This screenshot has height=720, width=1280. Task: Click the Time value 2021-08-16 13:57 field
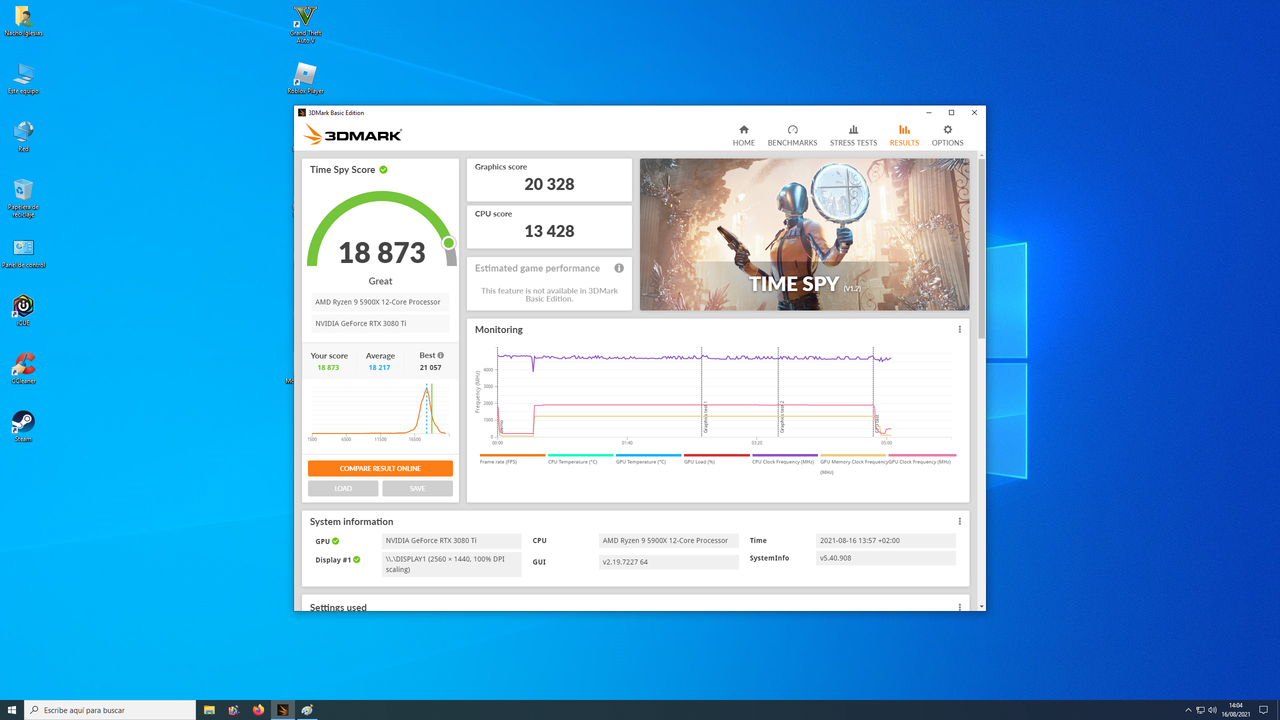886,540
